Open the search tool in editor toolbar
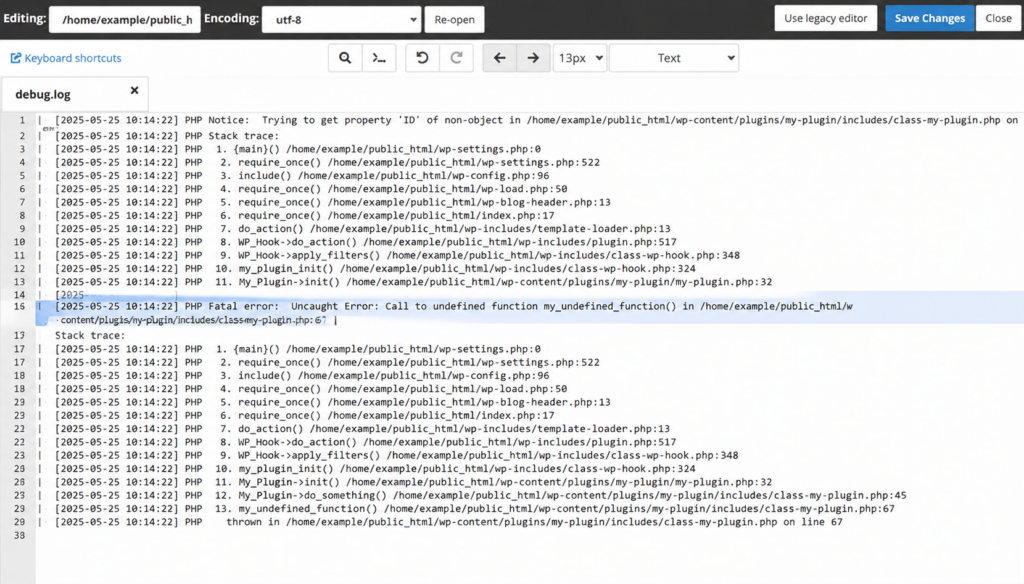Screen dimensions: 1024x584 [345, 58]
